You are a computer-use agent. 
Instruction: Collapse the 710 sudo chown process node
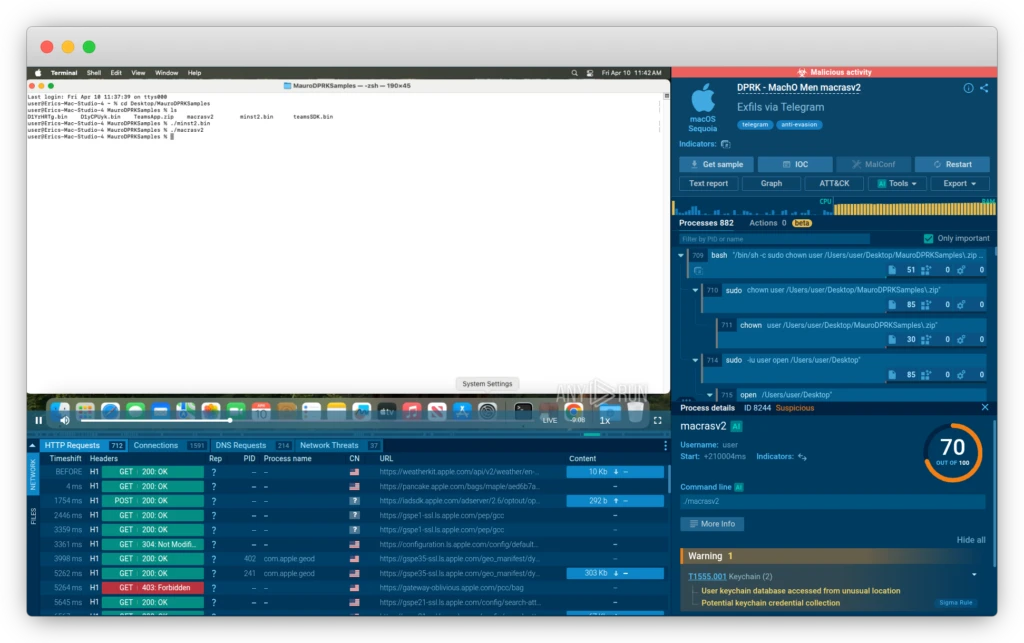coord(696,290)
